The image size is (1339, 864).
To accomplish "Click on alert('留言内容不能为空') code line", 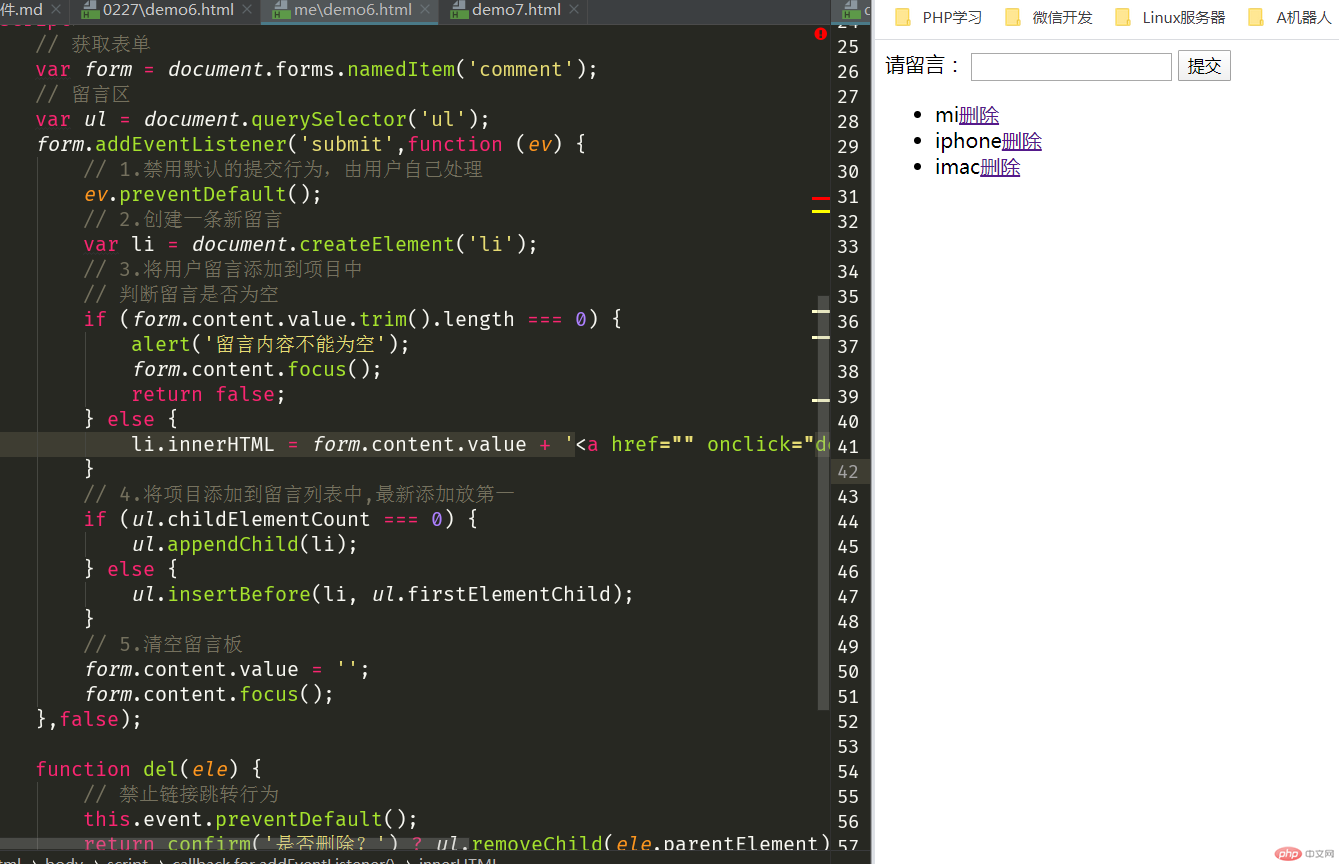I will (x=271, y=344).
